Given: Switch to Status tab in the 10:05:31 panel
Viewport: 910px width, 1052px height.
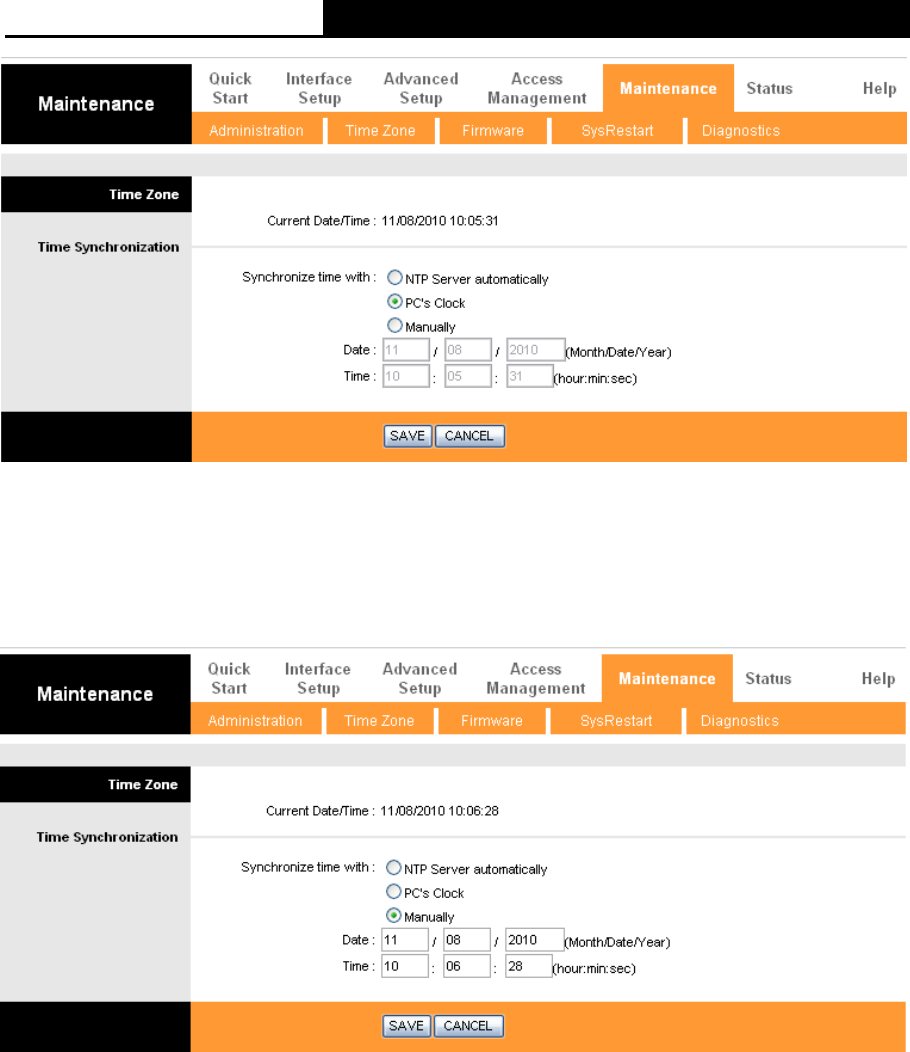Looking at the screenshot, I should [769, 89].
